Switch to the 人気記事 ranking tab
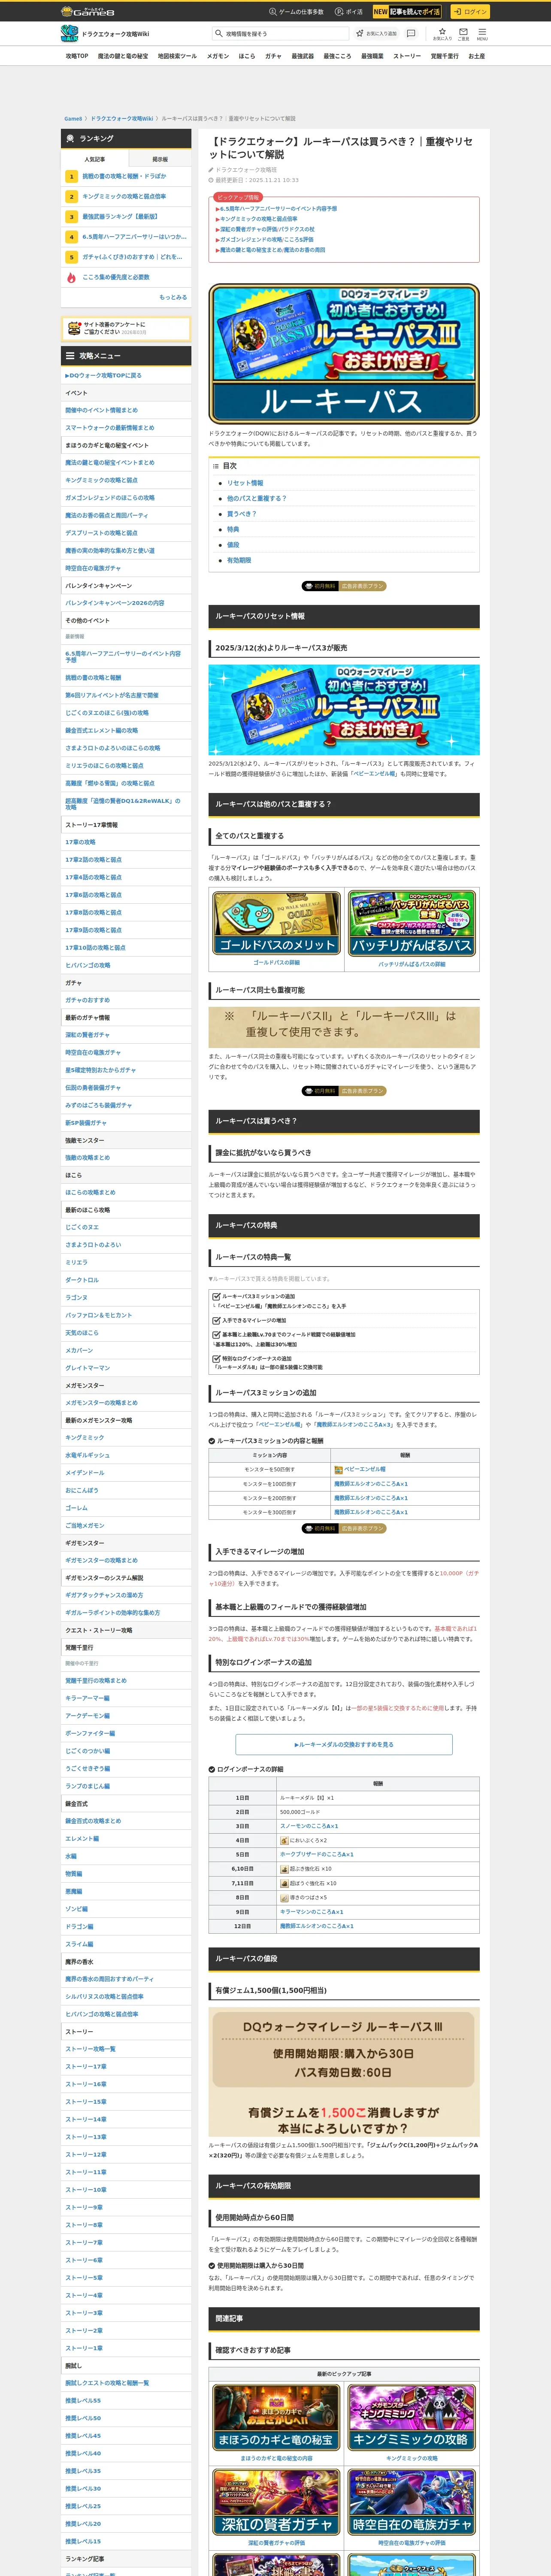Screen dimensions: 551x2576 [94, 159]
